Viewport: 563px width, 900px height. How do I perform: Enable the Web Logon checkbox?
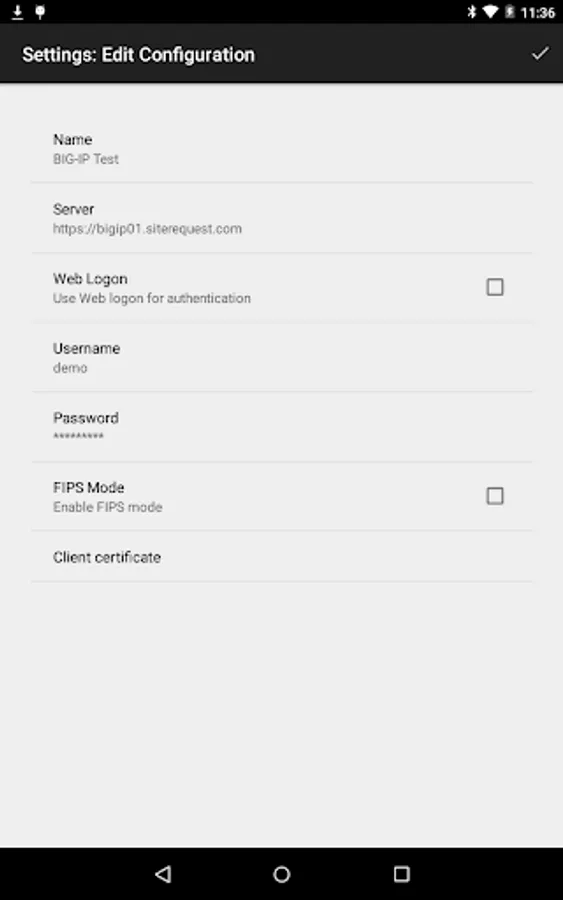point(495,287)
